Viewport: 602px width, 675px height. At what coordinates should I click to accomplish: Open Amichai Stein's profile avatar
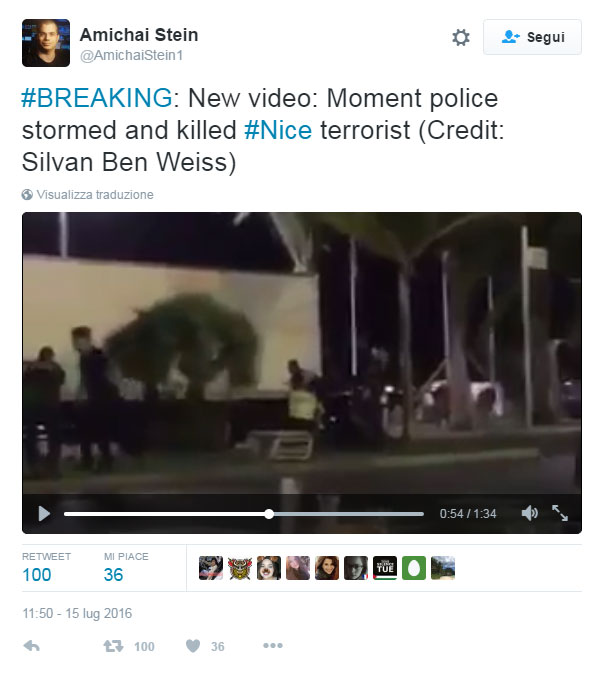[x=46, y=43]
